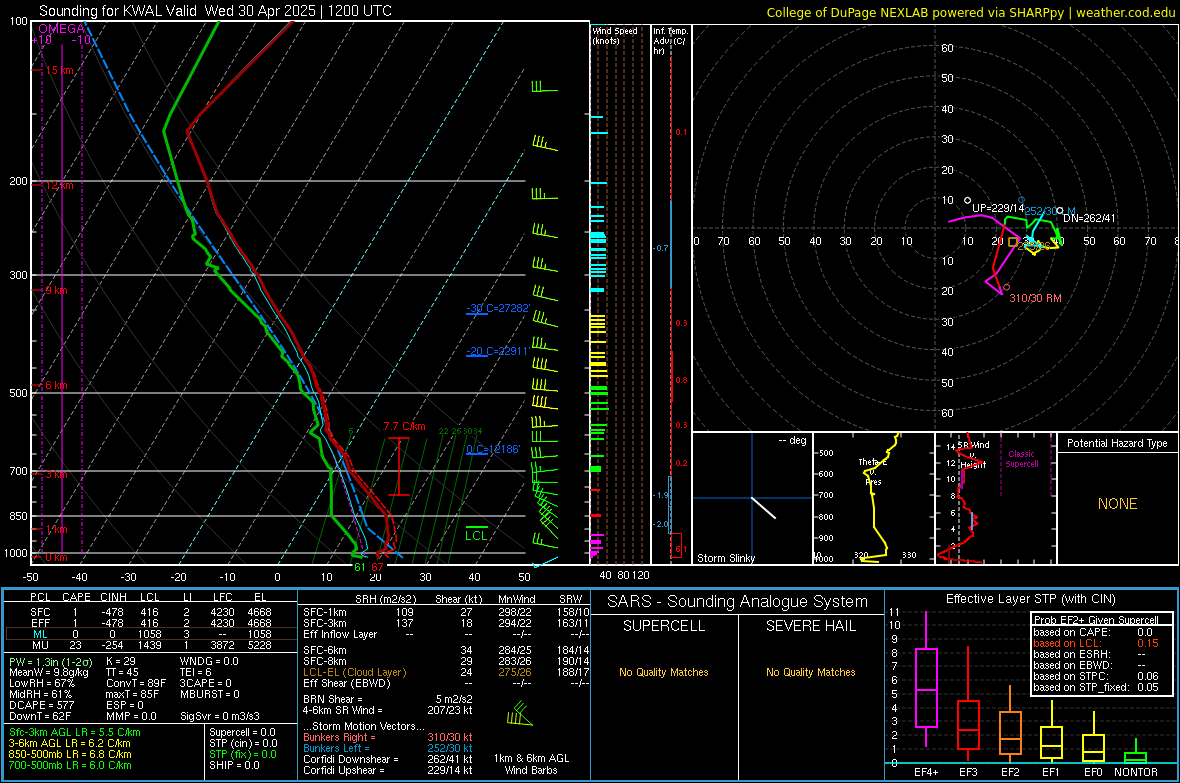The width and height of the screenshot is (1180, 783).
Task: Select the SFC parcel row
Action: click(150, 612)
